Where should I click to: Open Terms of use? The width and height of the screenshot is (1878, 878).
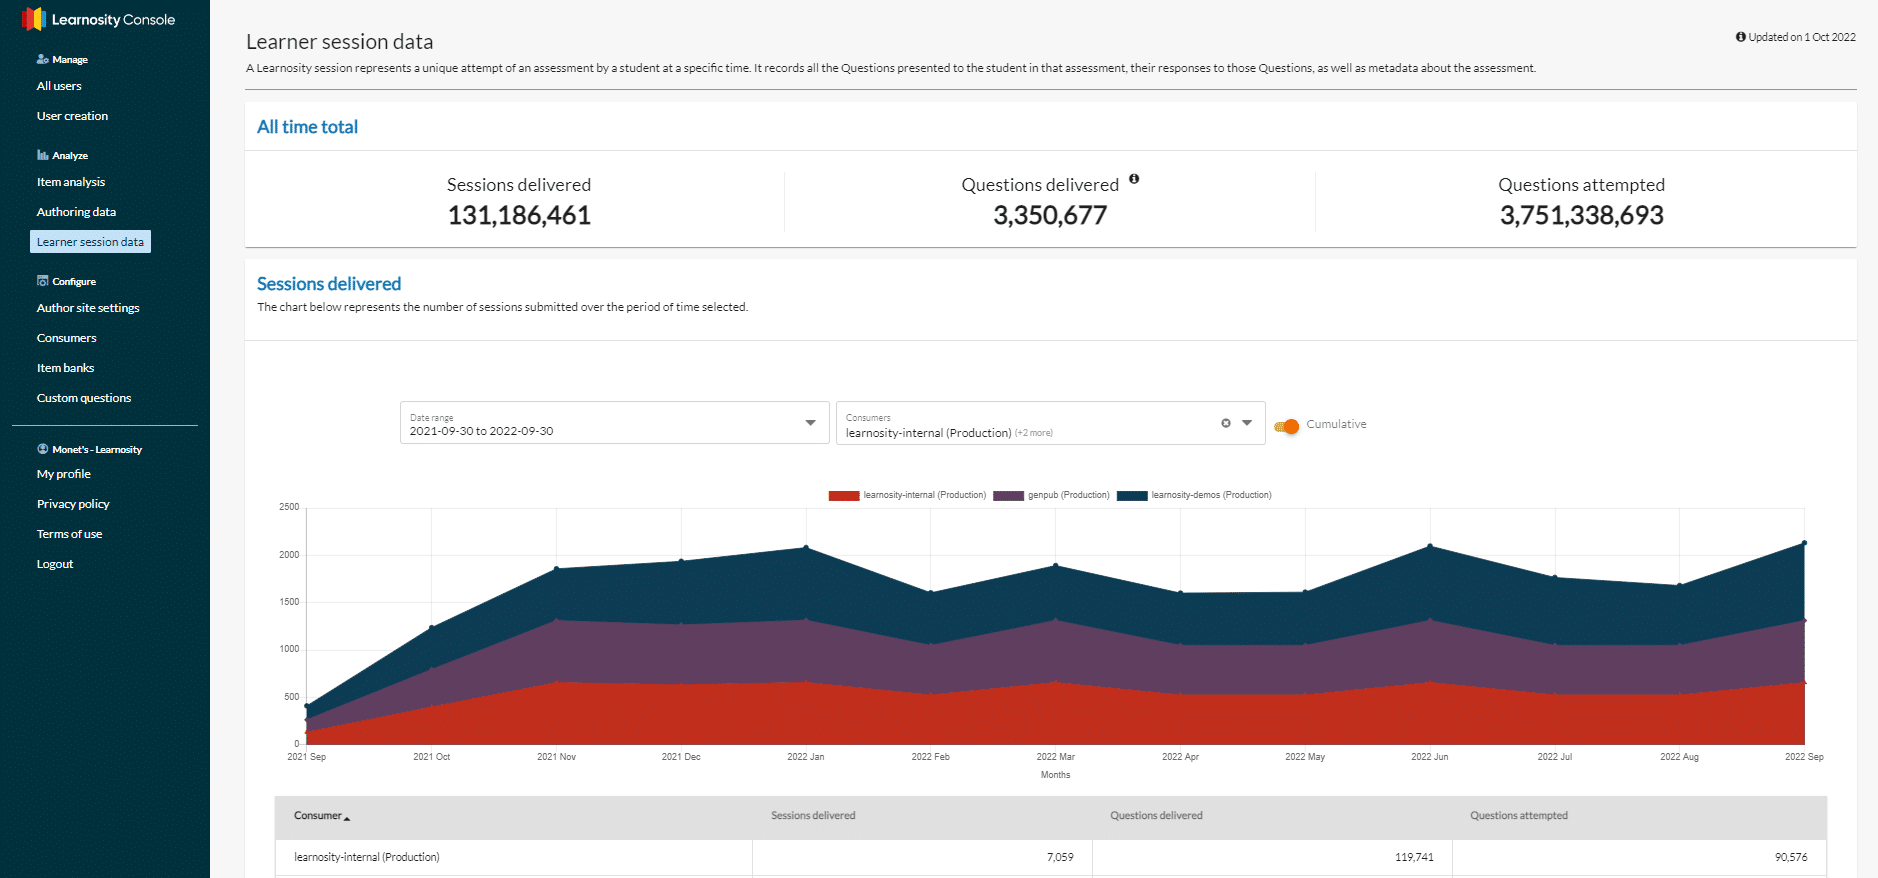click(x=69, y=534)
